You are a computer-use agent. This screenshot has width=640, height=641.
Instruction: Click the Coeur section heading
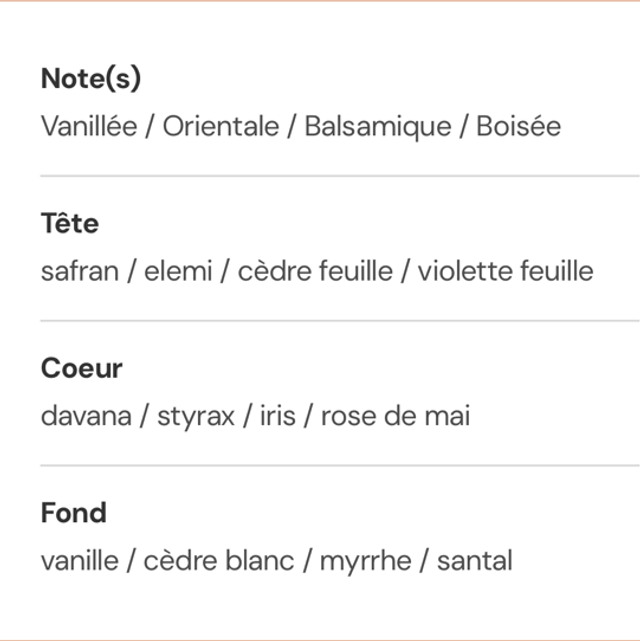(82, 368)
